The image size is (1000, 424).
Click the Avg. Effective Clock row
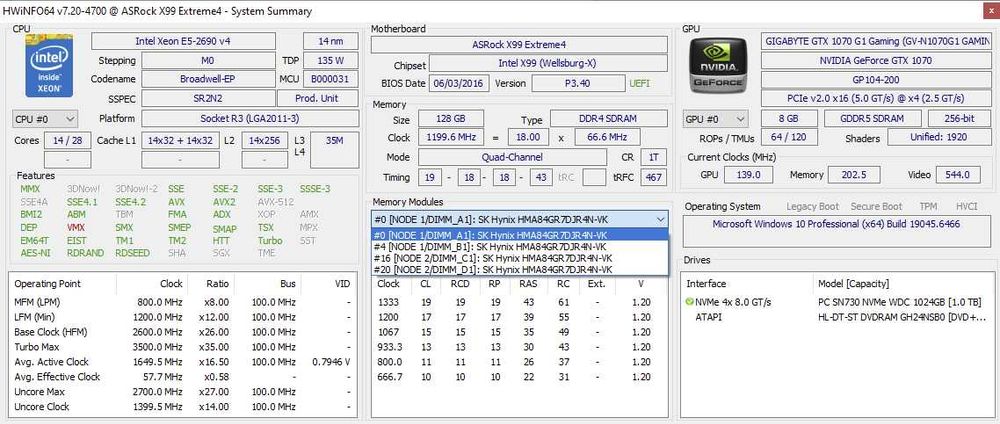183,377
